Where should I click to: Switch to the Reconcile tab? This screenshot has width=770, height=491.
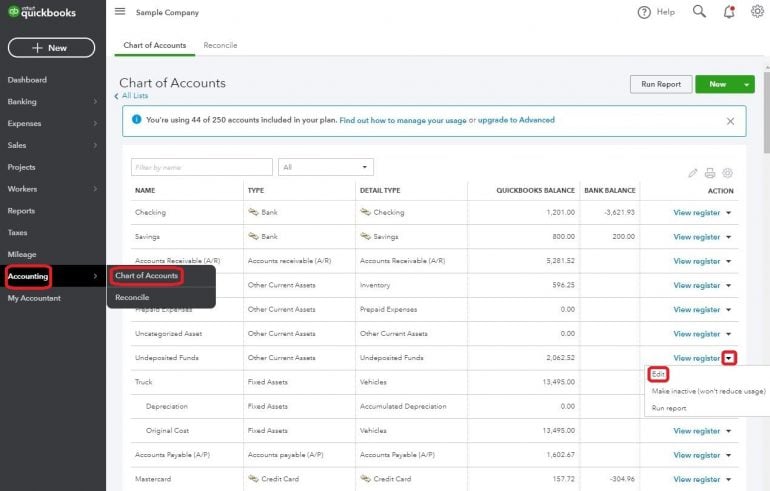pyautogui.click(x=220, y=45)
